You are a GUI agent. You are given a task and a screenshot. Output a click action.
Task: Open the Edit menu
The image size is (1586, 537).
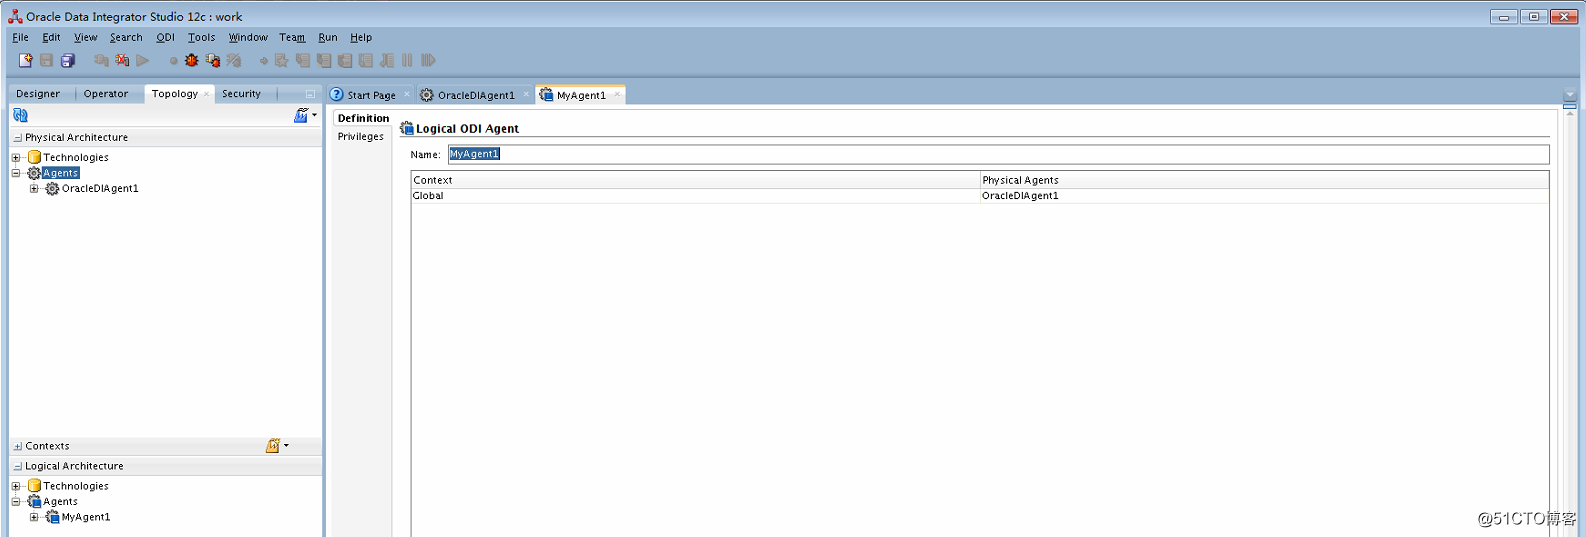pyautogui.click(x=51, y=37)
